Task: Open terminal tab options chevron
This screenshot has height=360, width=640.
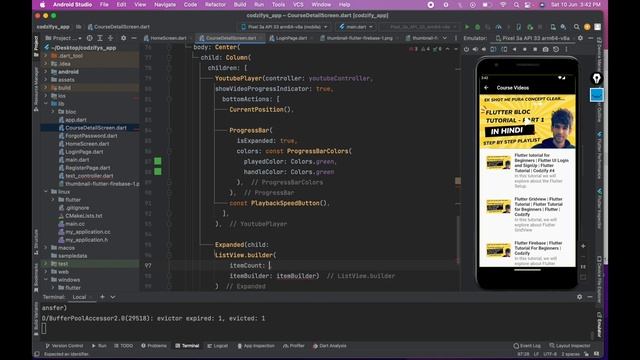Action: (113, 297)
